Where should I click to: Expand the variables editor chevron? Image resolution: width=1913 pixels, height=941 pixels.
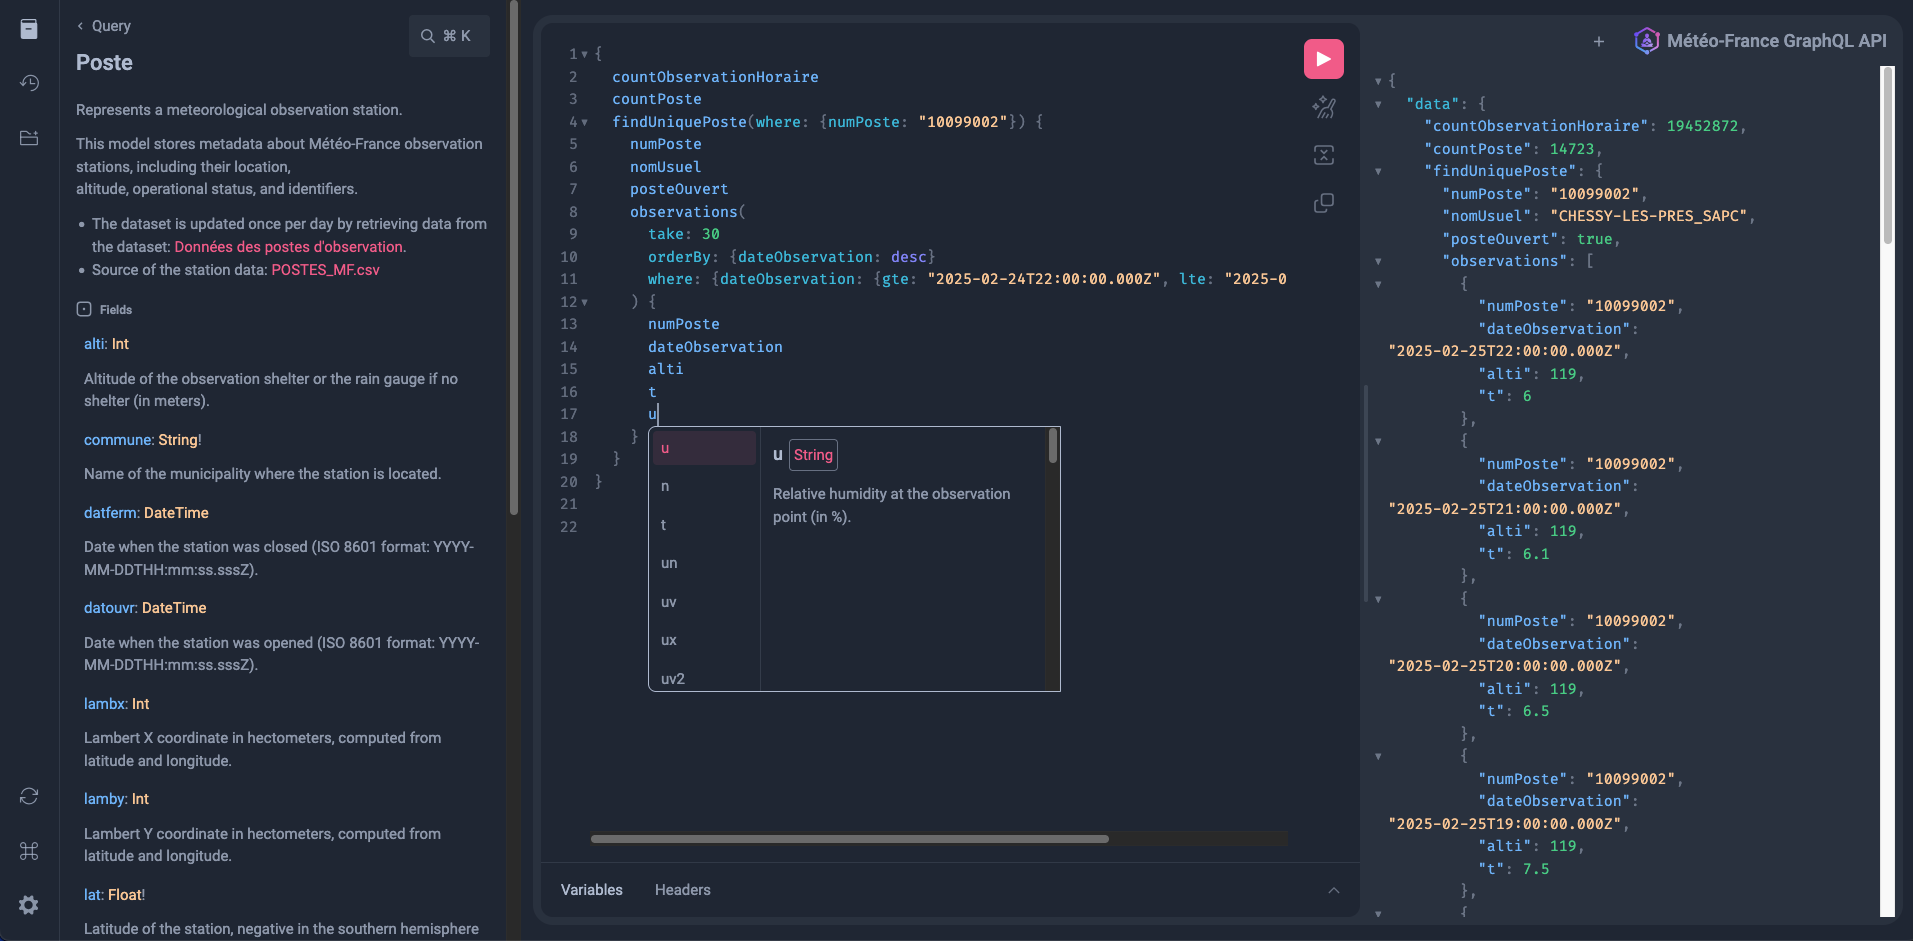[x=1333, y=890]
